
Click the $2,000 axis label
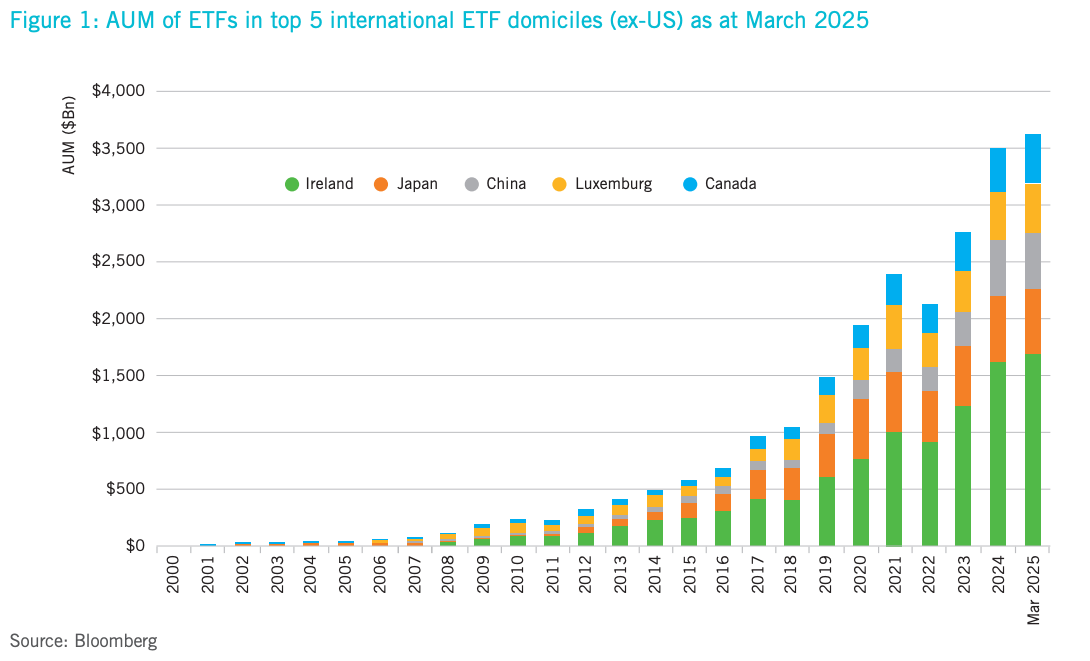(x=118, y=319)
